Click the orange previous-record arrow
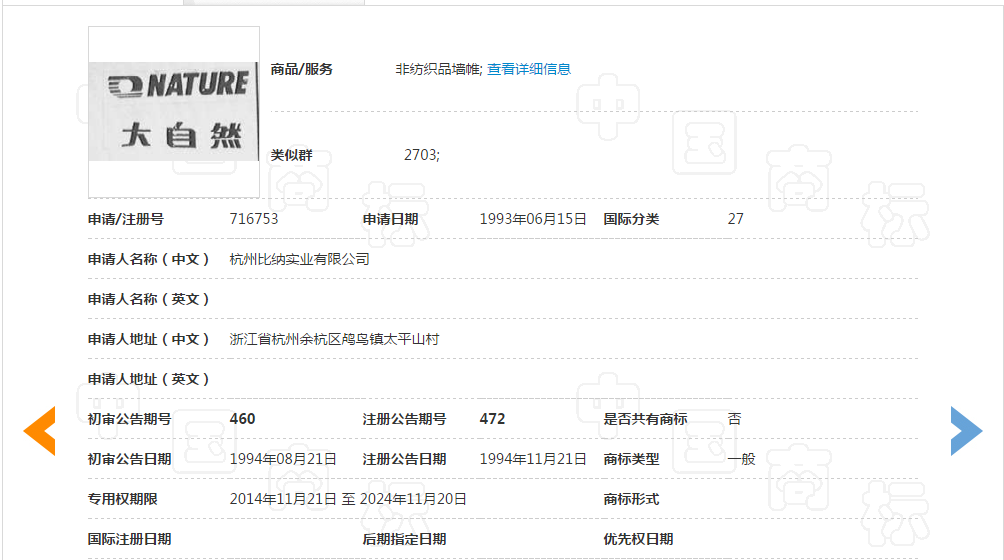This screenshot has width=1004, height=560. click(40, 431)
